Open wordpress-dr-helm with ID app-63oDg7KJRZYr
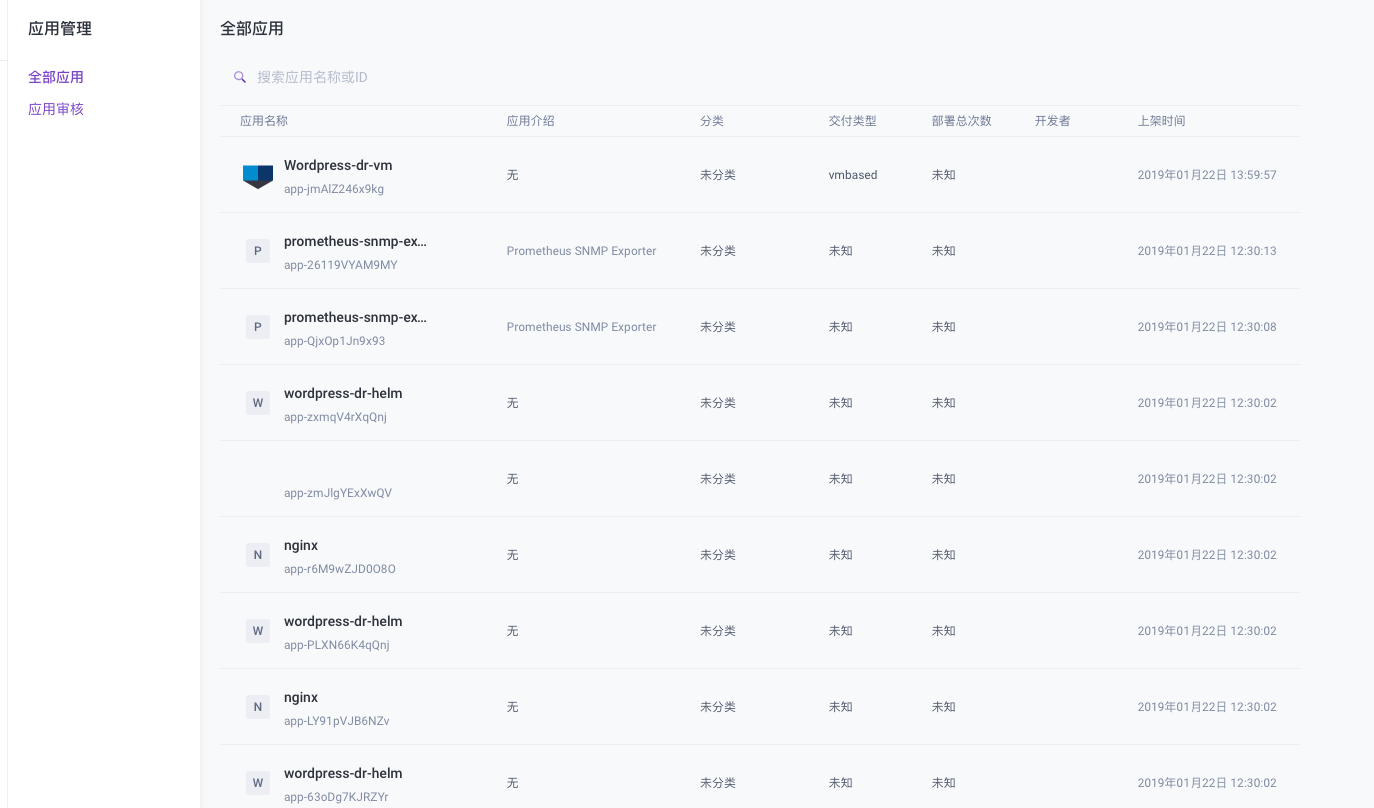The image size is (1374, 808). [x=343, y=773]
